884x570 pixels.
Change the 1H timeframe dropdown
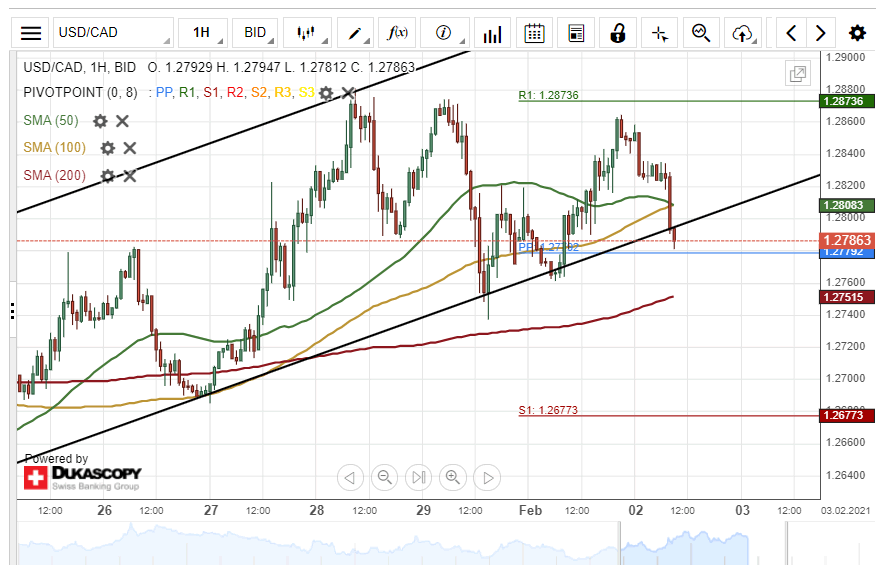coord(203,33)
